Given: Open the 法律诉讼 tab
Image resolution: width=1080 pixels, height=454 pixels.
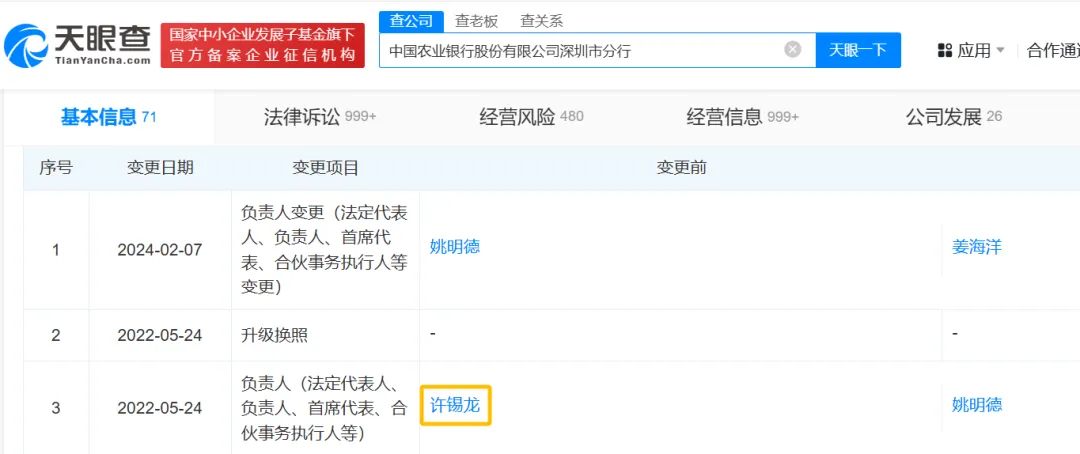Looking at the screenshot, I should point(320,117).
